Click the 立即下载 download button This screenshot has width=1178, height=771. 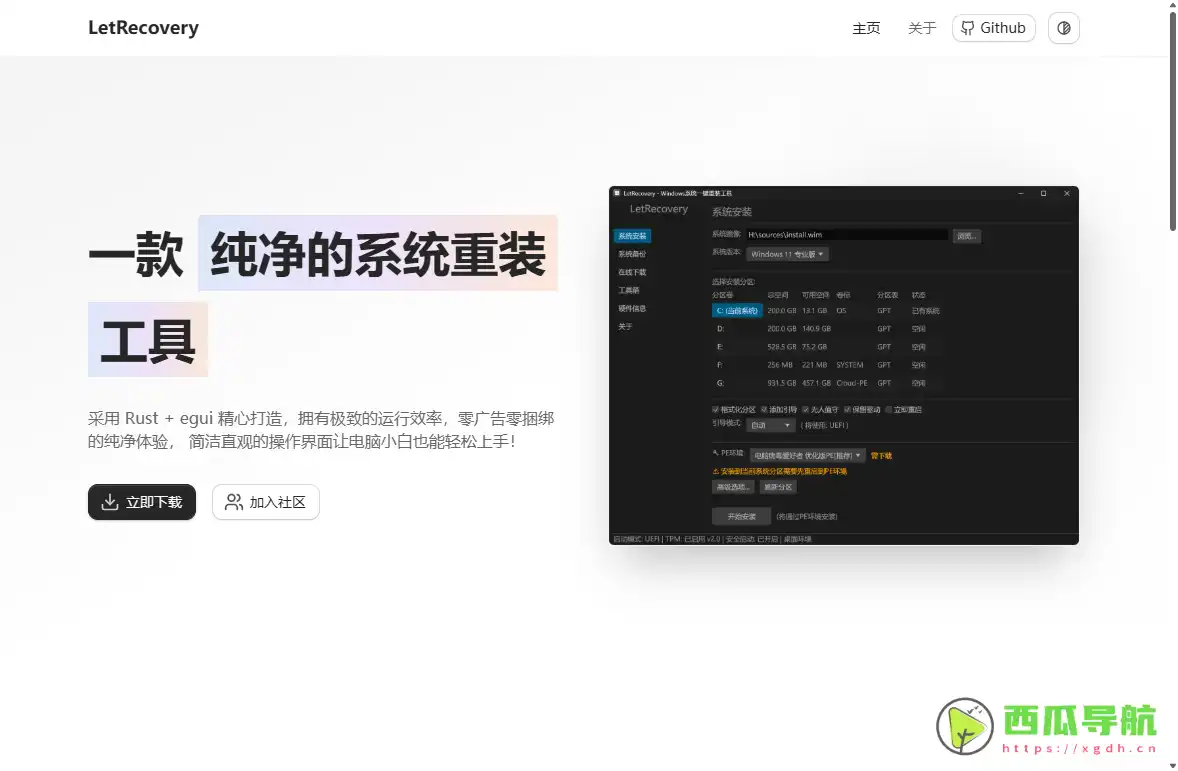tap(142, 501)
